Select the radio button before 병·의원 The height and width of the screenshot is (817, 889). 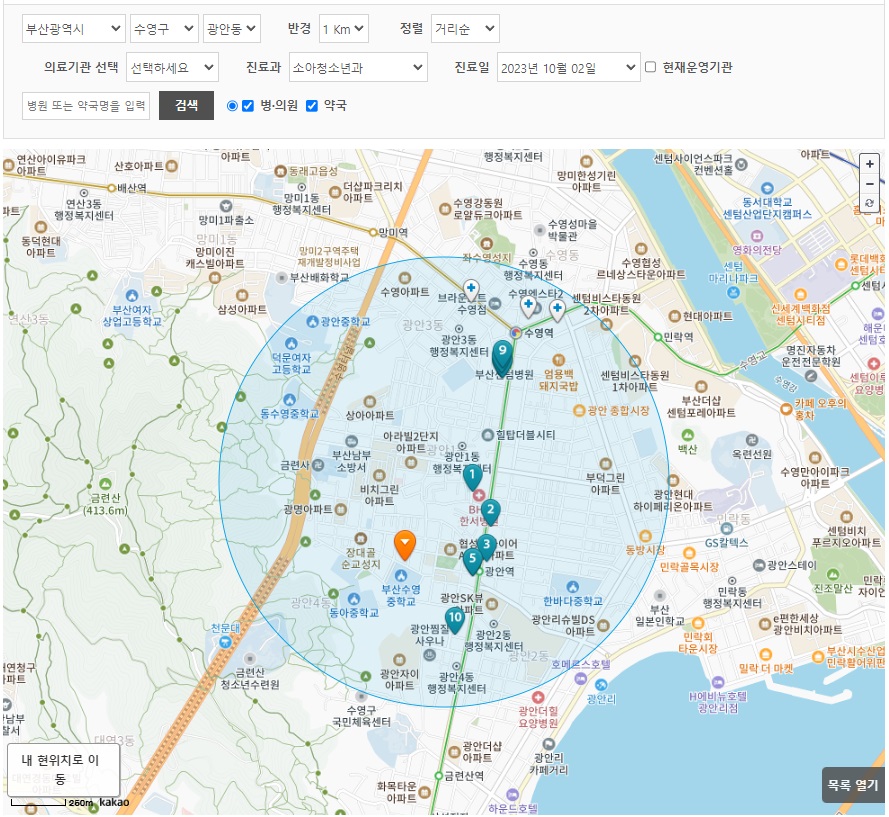point(230,105)
